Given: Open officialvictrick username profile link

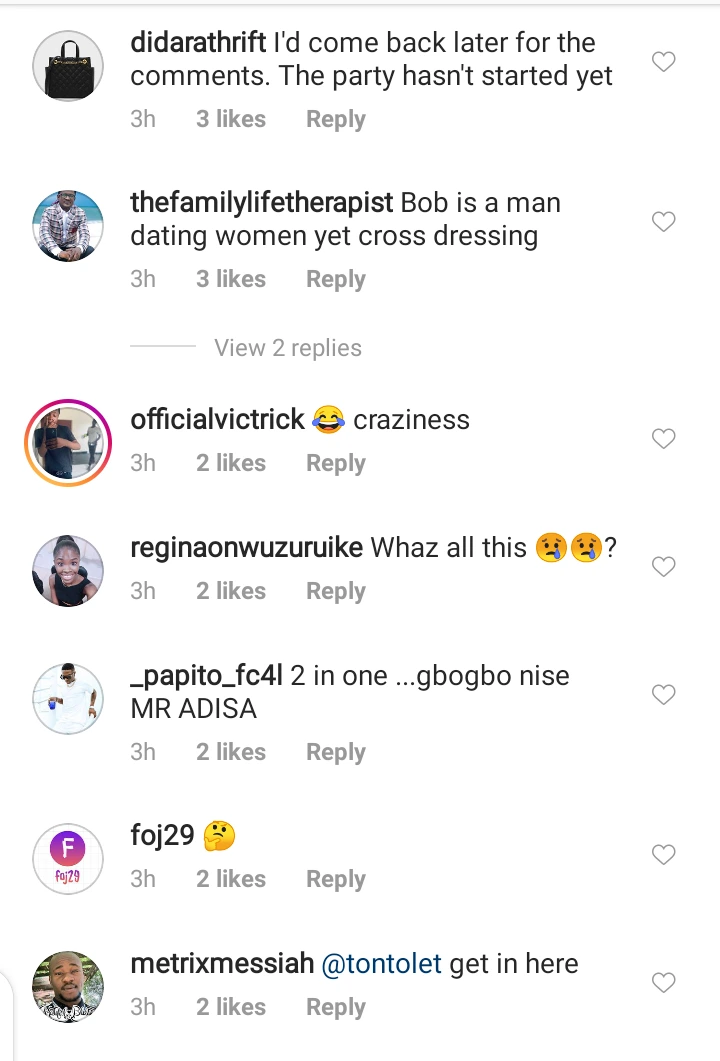Looking at the screenshot, I should (x=217, y=420).
